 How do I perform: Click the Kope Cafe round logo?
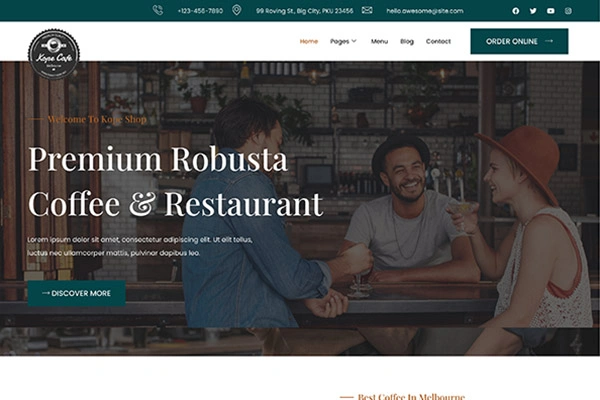click(x=54, y=54)
